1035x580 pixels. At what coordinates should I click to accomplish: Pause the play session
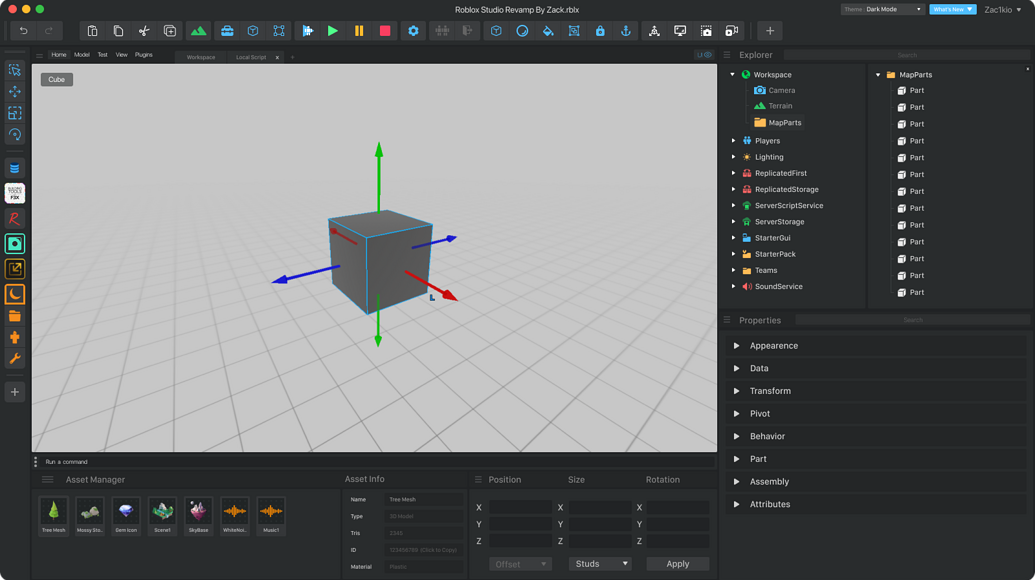click(x=358, y=31)
